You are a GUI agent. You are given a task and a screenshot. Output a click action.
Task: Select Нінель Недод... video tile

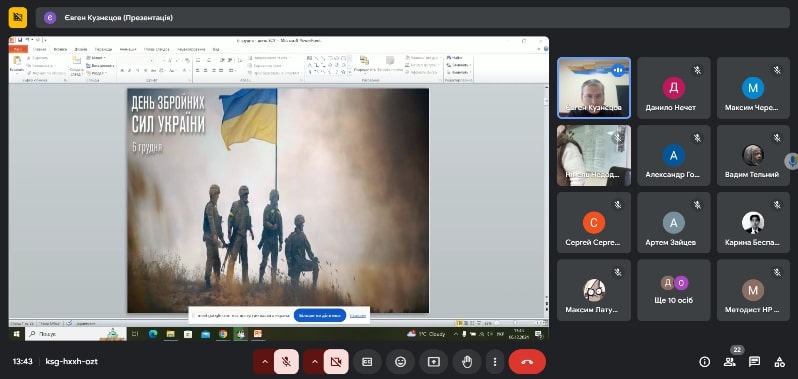click(x=594, y=155)
